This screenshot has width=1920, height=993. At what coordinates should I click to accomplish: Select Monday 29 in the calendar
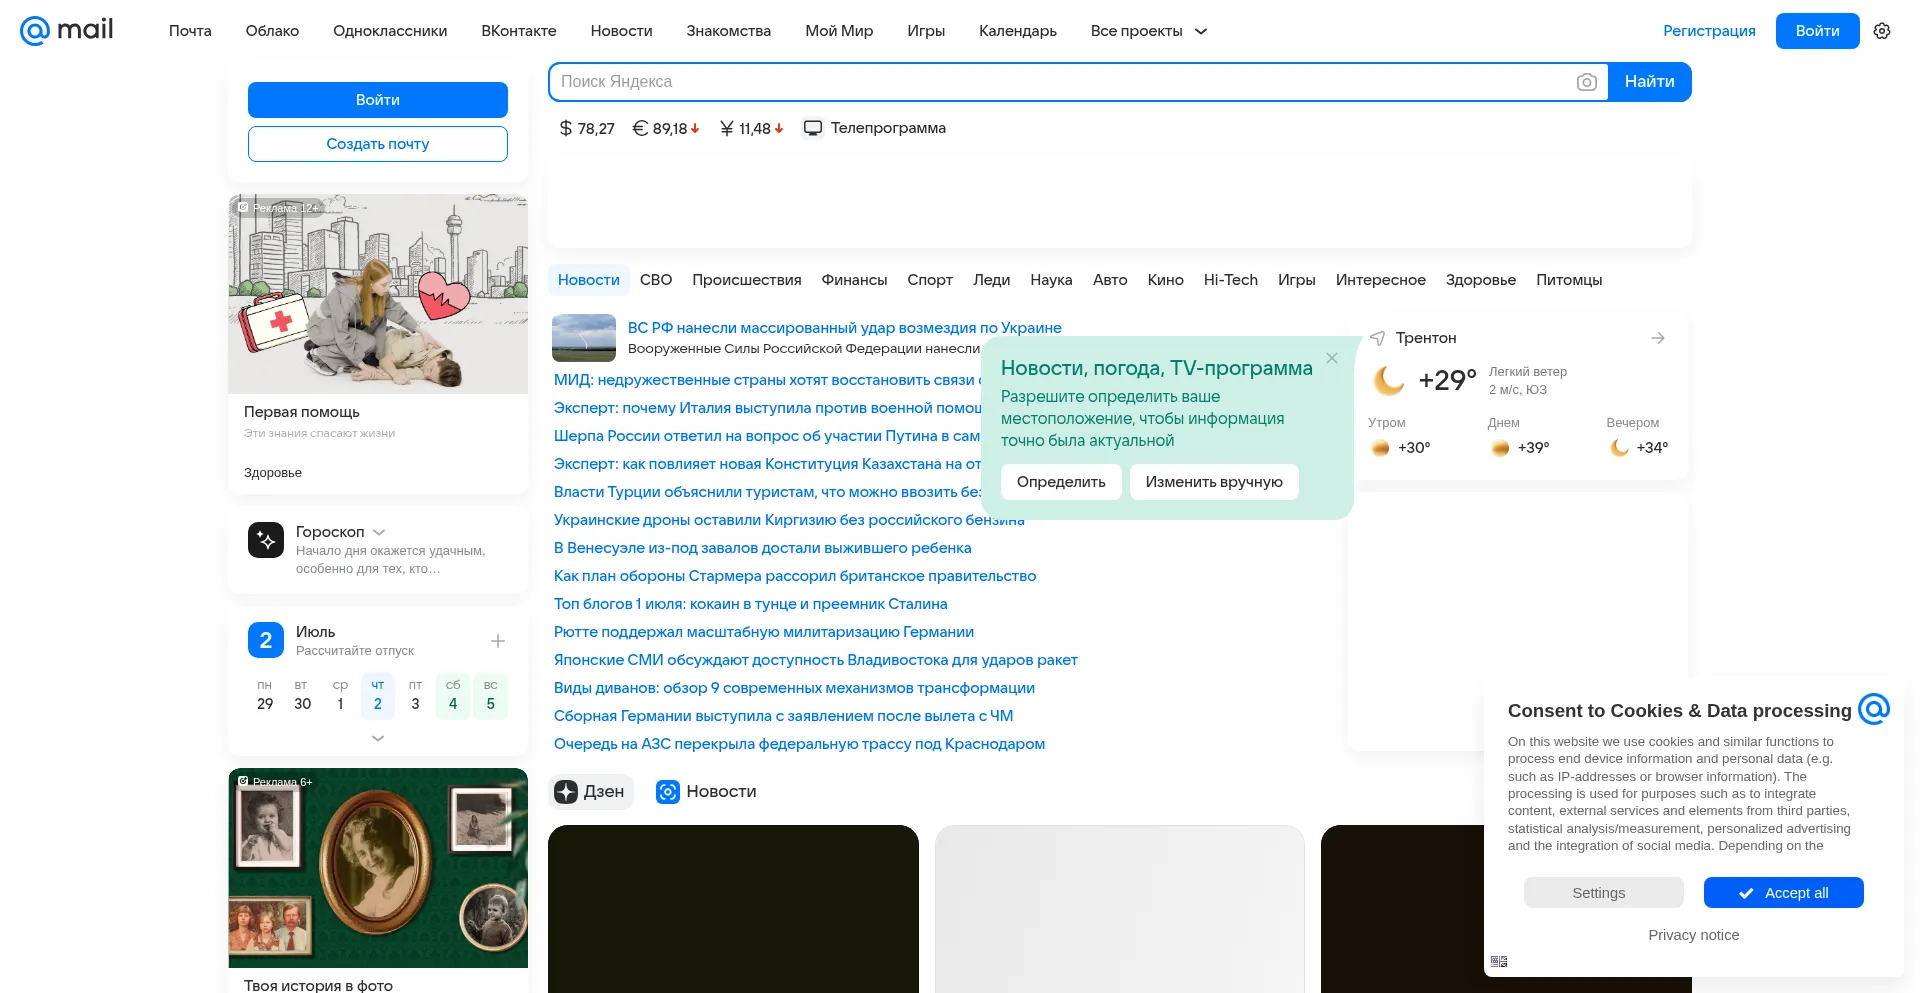tap(265, 696)
